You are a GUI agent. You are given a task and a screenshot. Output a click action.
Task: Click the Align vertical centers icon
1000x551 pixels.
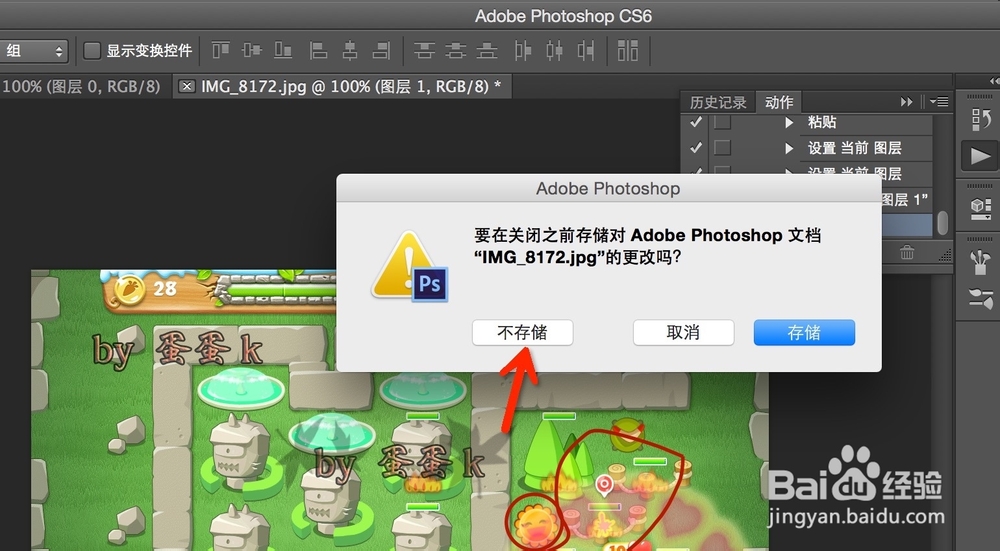click(252, 50)
